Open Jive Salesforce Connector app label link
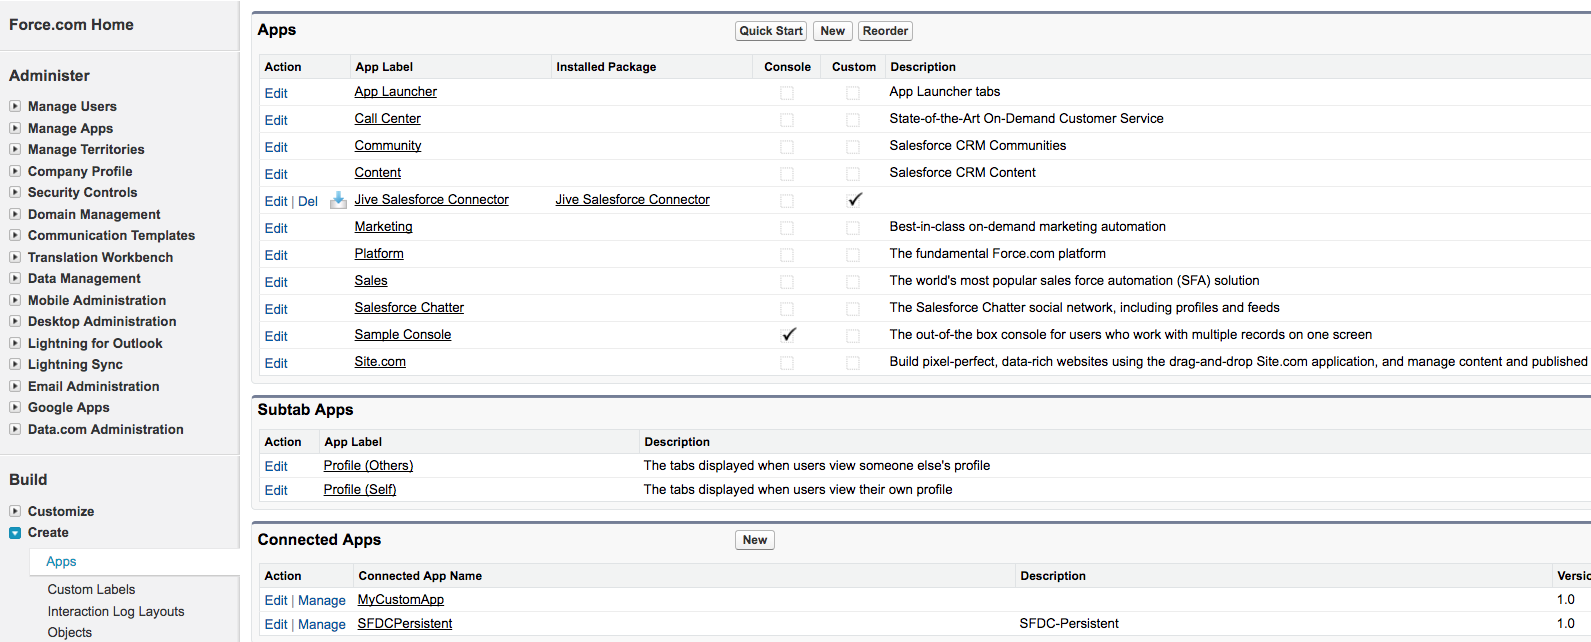 [432, 199]
